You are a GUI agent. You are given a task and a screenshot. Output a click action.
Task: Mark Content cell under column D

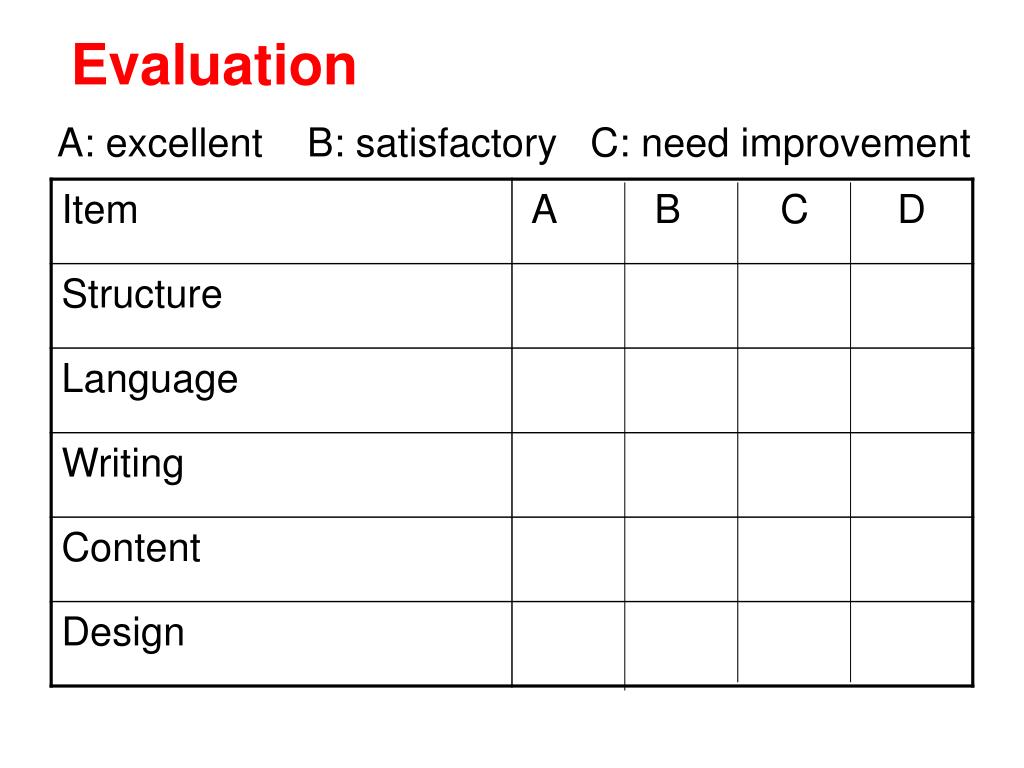click(912, 559)
